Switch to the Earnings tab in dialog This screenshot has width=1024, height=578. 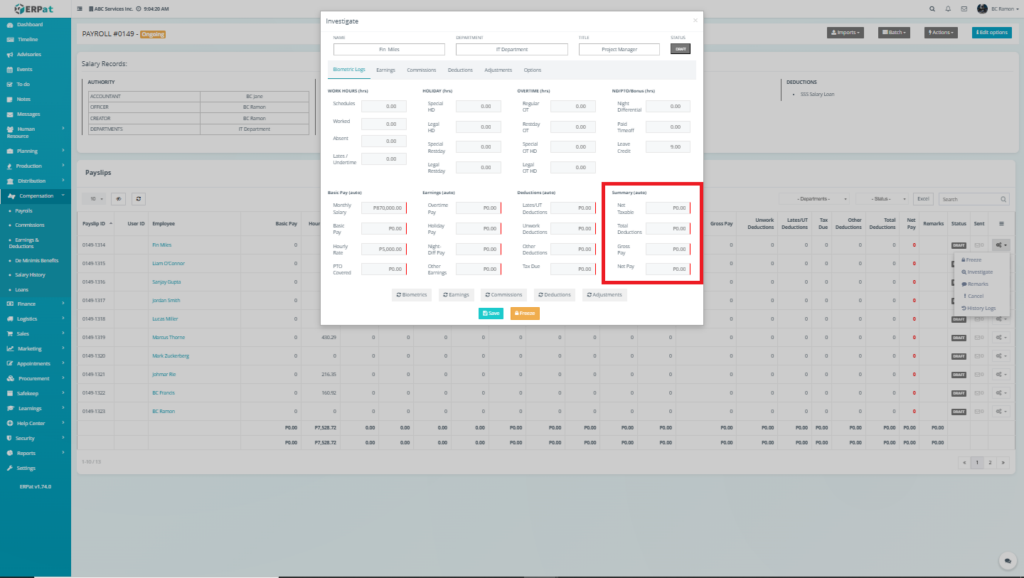point(385,70)
